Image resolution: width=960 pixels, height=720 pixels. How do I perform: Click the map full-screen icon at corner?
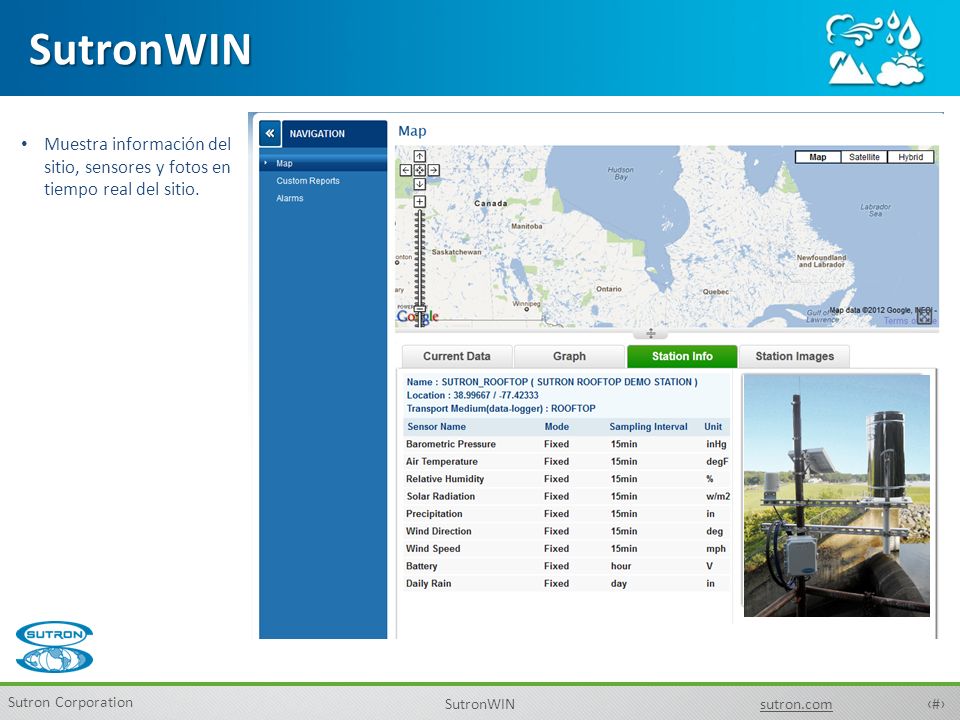pos(924,317)
